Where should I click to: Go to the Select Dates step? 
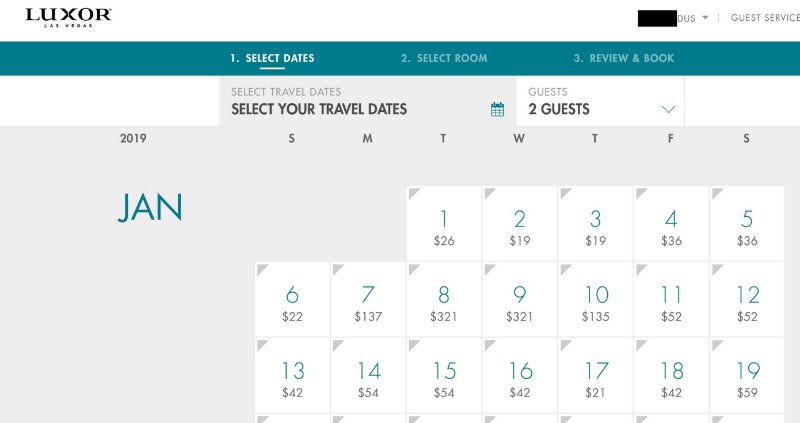[272, 58]
